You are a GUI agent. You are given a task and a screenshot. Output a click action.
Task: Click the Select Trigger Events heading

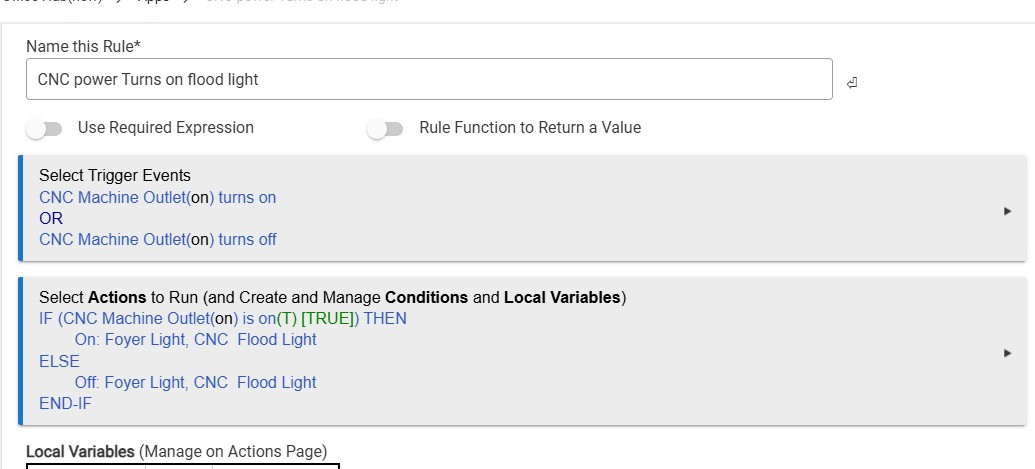pos(114,176)
